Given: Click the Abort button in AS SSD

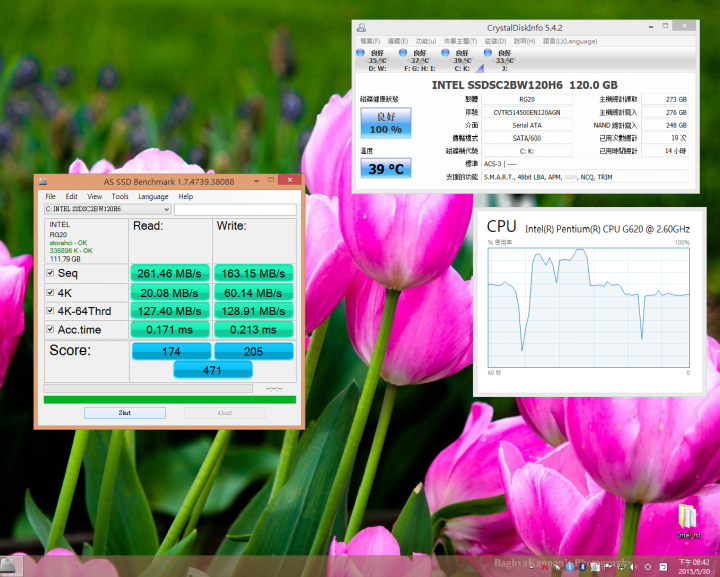Looking at the screenshot, I should [x=225, y=413].
